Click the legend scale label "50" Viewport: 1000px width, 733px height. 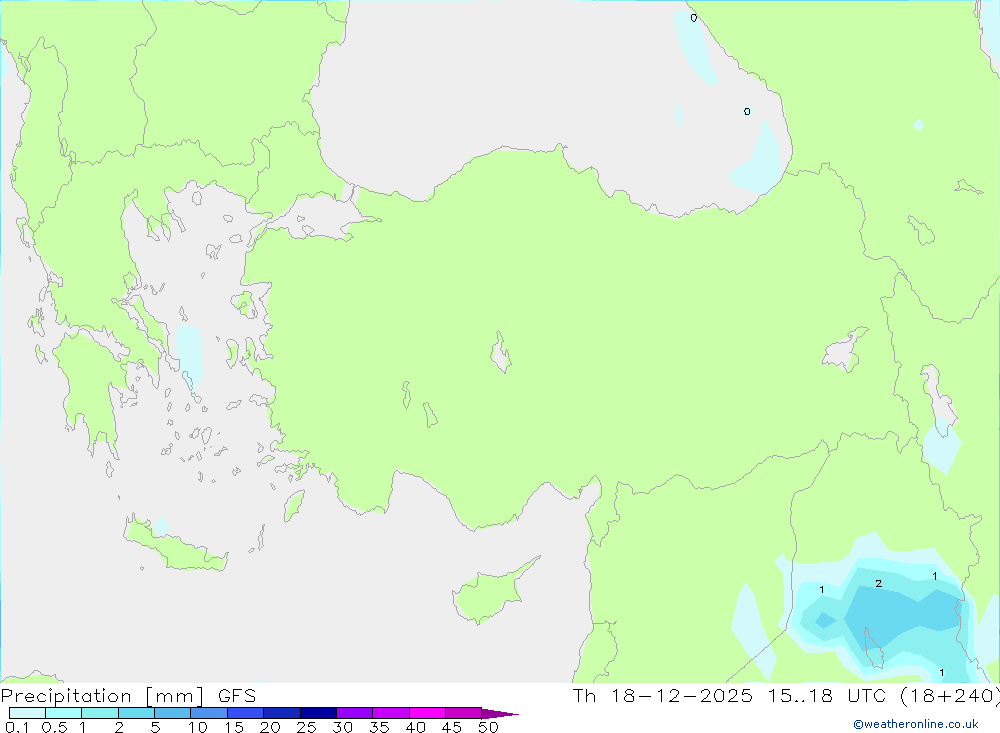click(489, 727)
